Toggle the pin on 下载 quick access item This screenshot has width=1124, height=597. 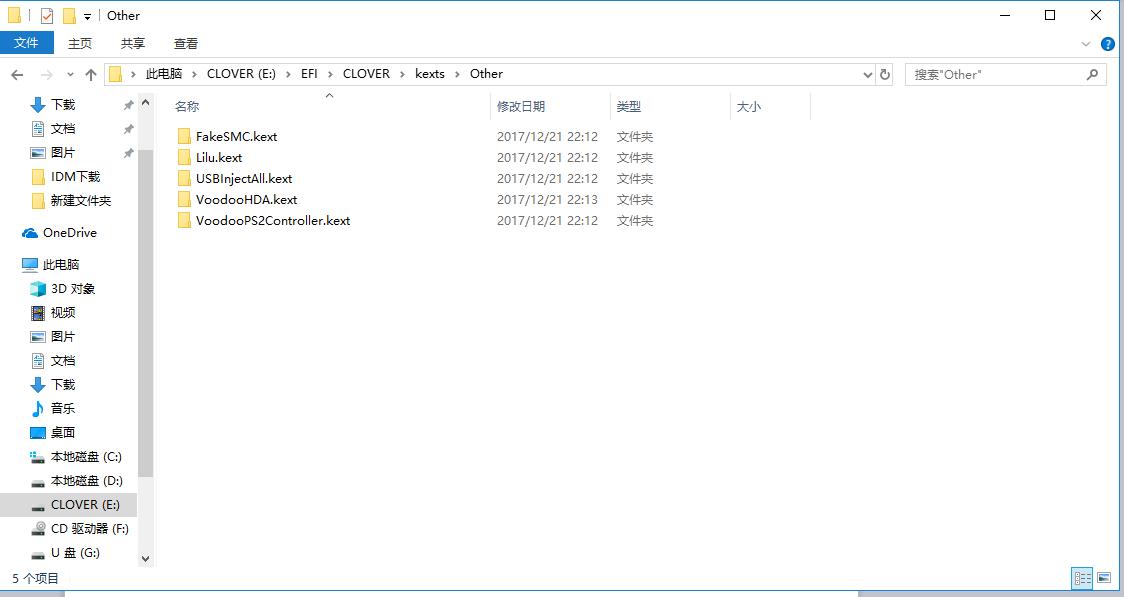click(x=128, y=103)
